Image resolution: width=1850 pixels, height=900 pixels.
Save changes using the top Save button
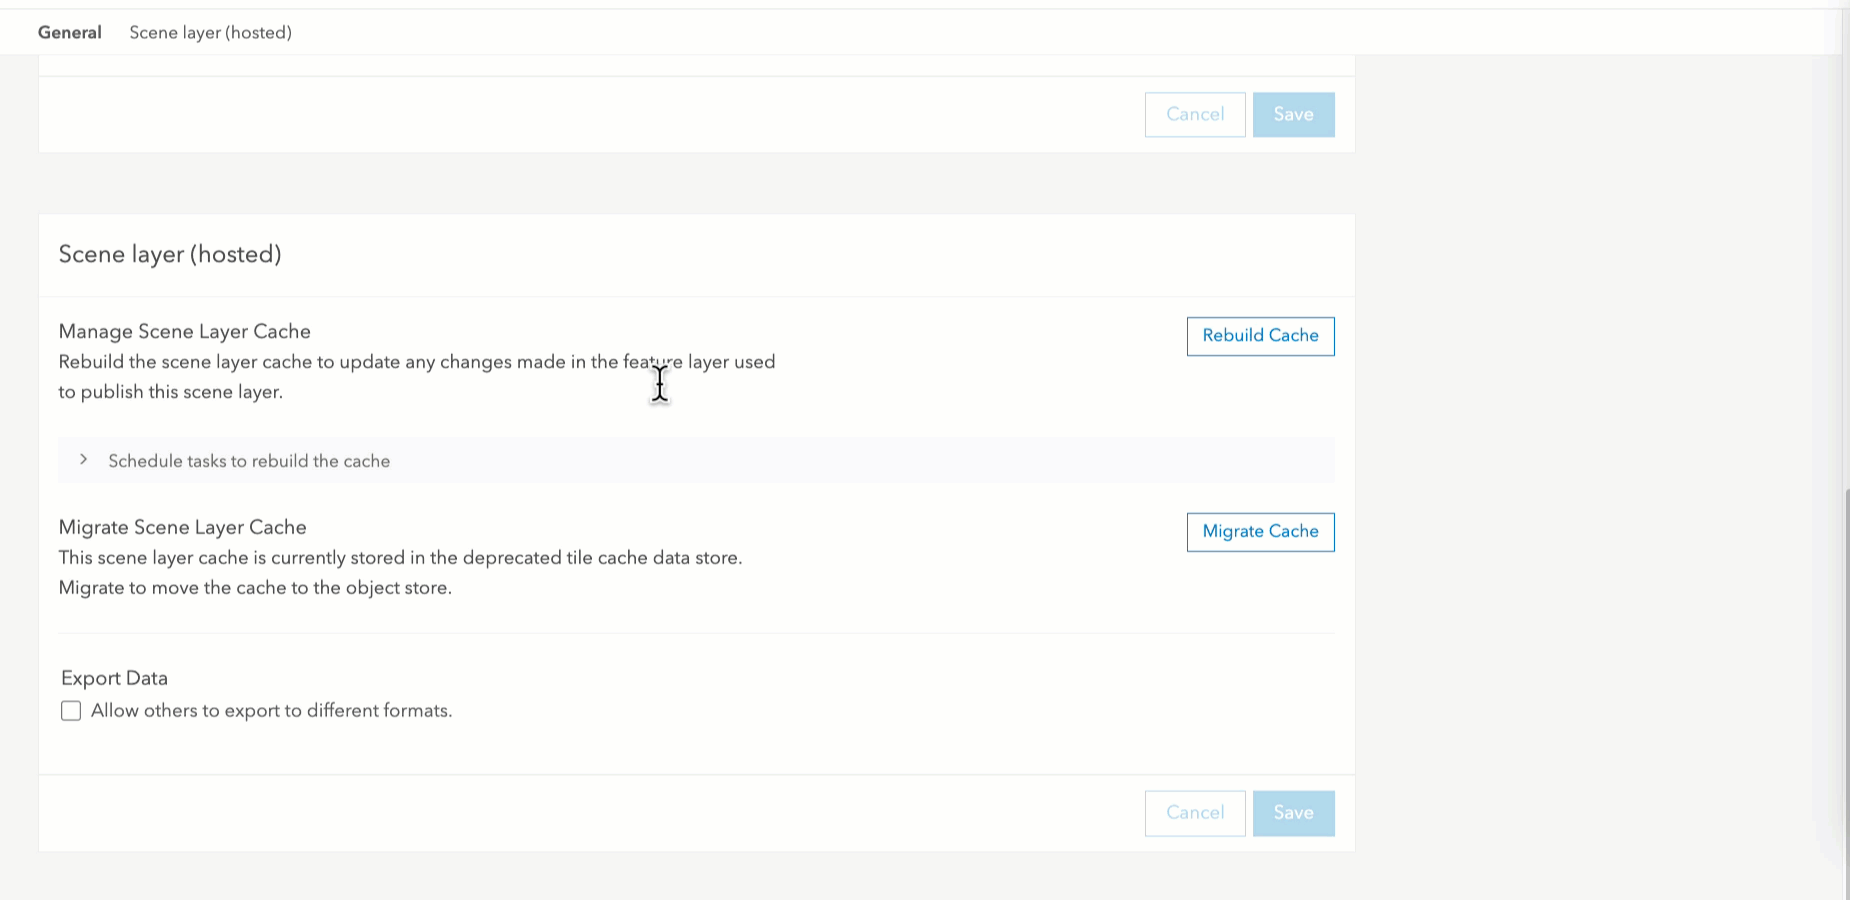click(x=1293, y=114)
